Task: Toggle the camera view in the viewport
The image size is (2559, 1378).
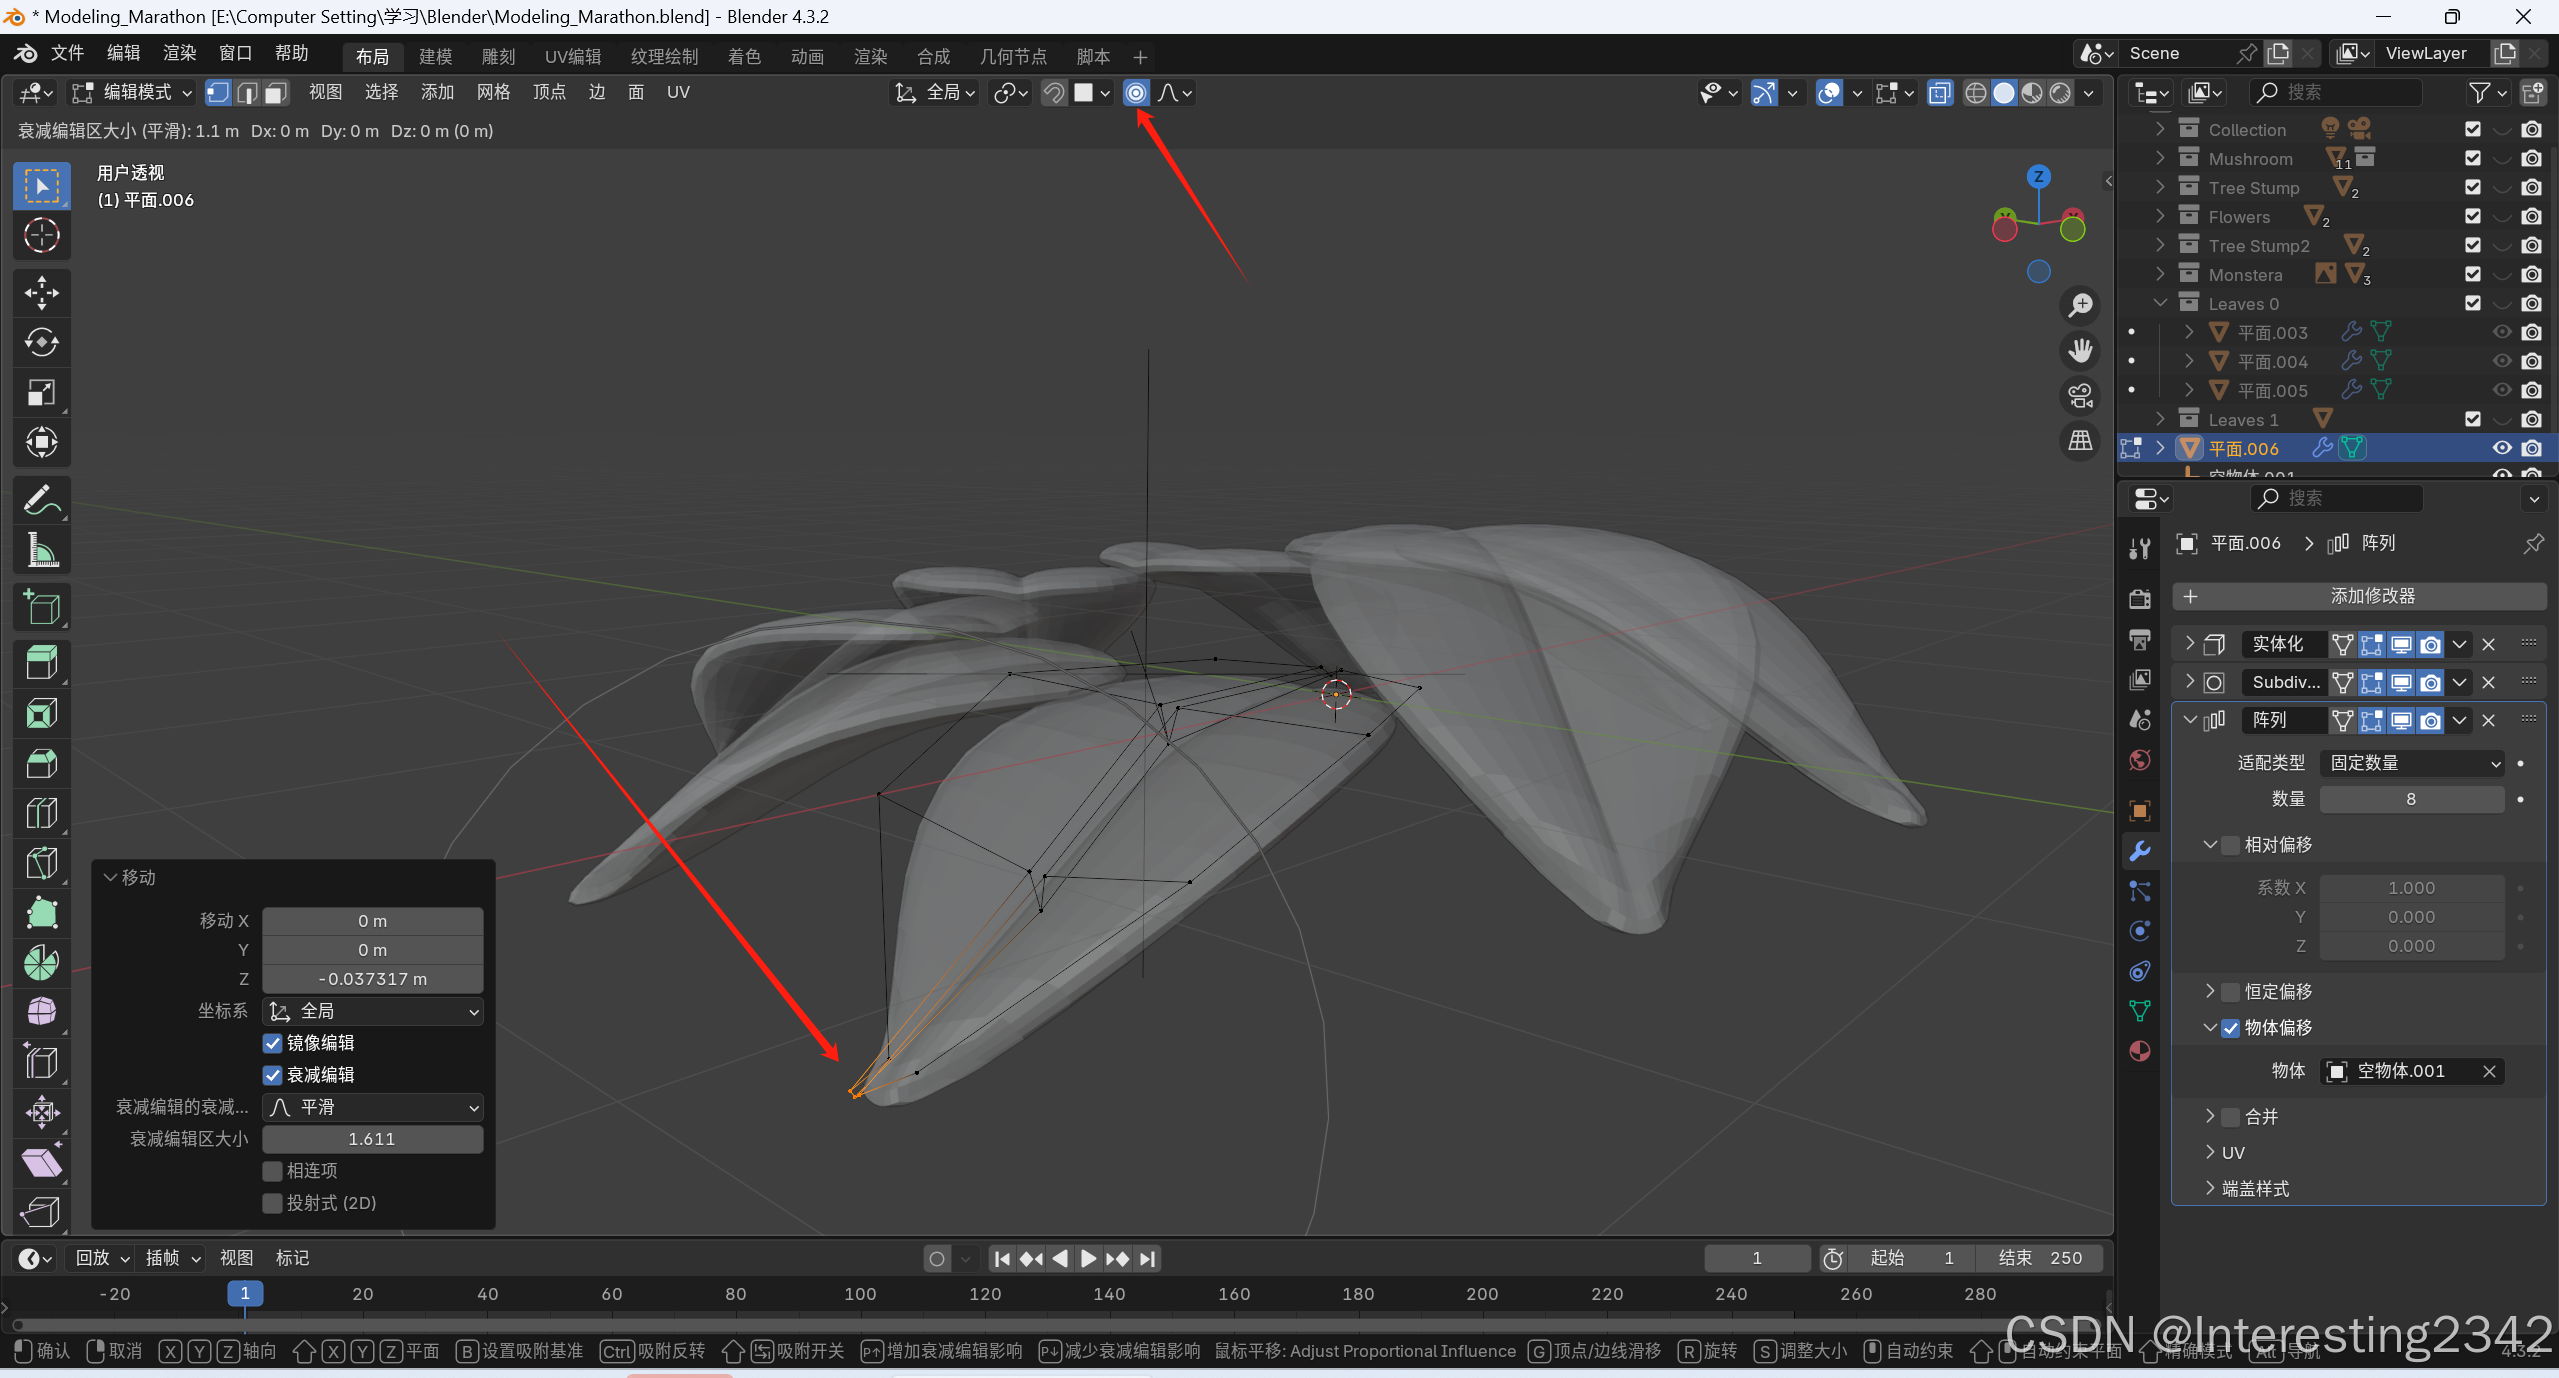Action: [x=2081, y=396]
